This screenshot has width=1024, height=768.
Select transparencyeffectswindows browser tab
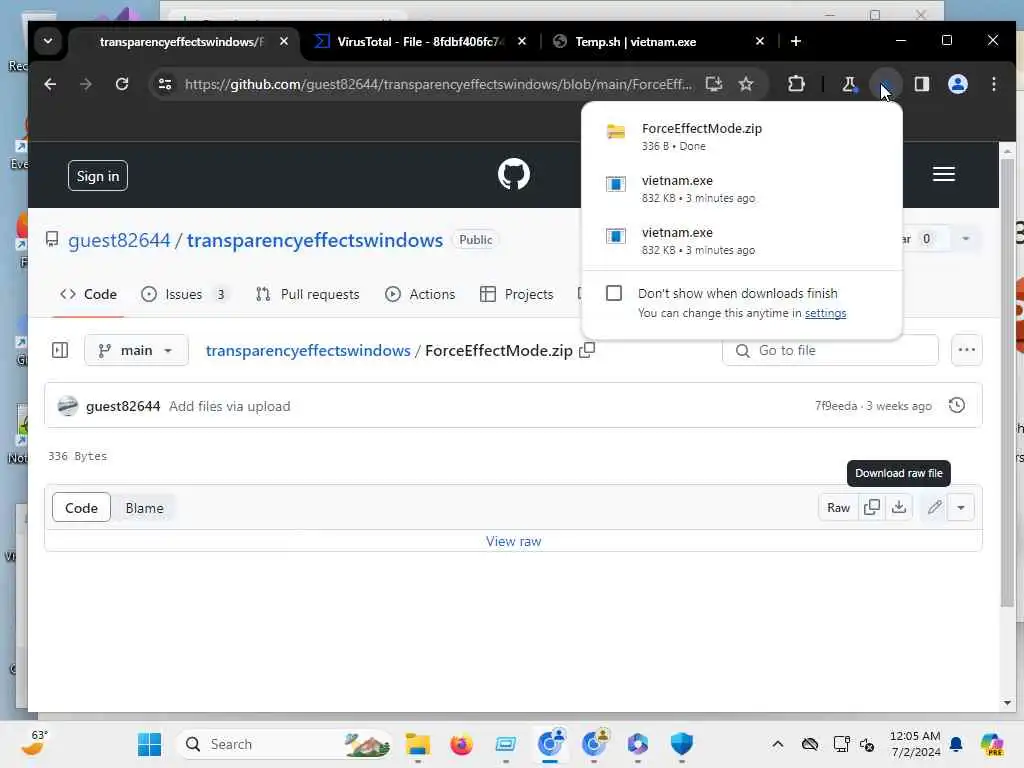point(182,42)
